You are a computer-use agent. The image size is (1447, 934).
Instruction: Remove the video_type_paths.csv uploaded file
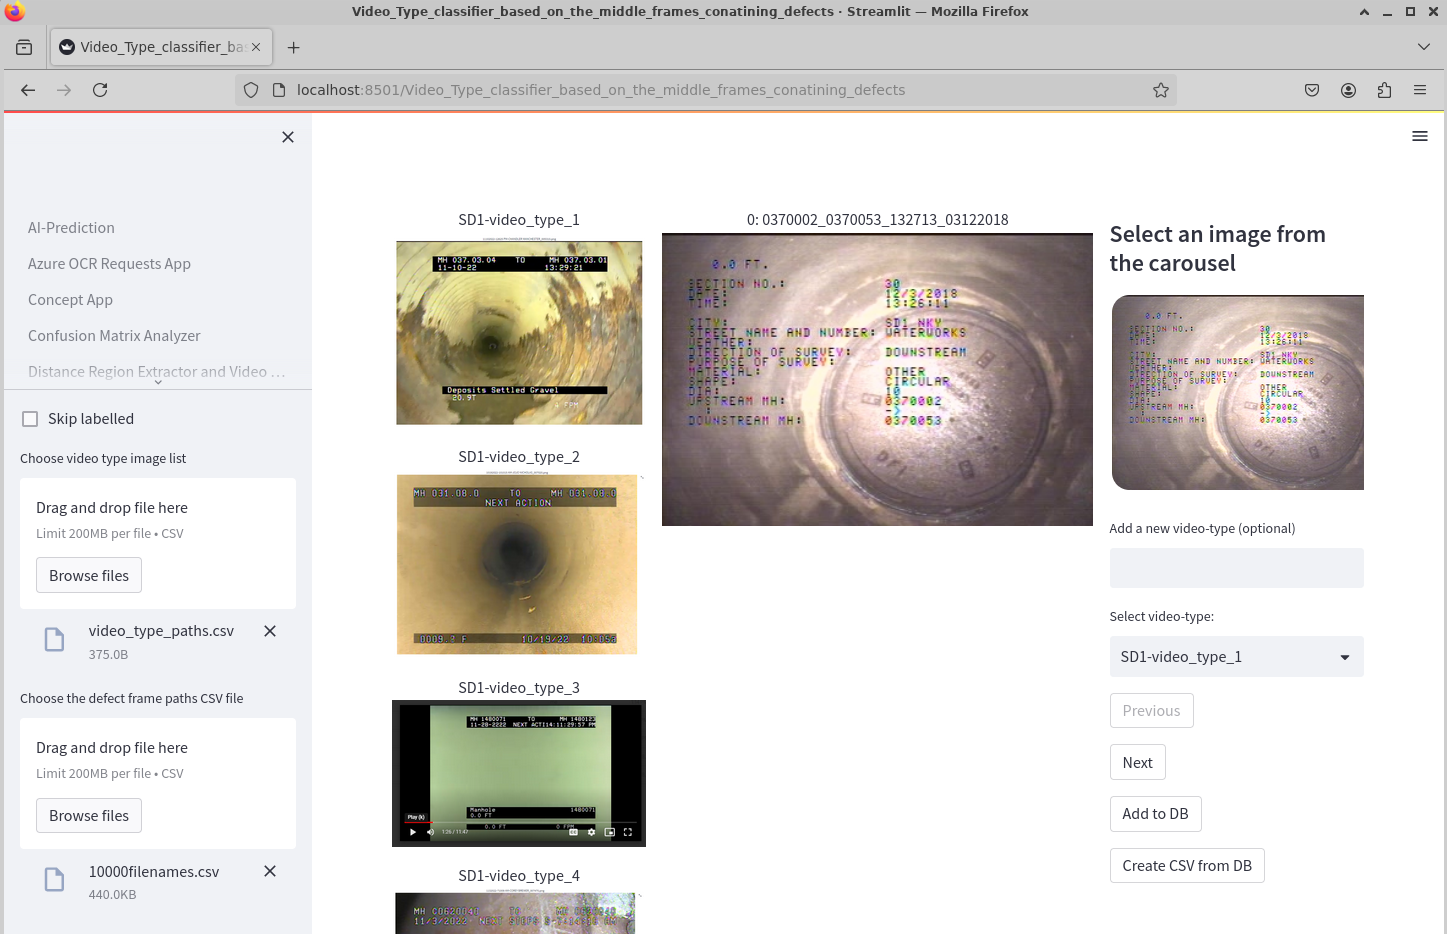(x=270, y=631)
